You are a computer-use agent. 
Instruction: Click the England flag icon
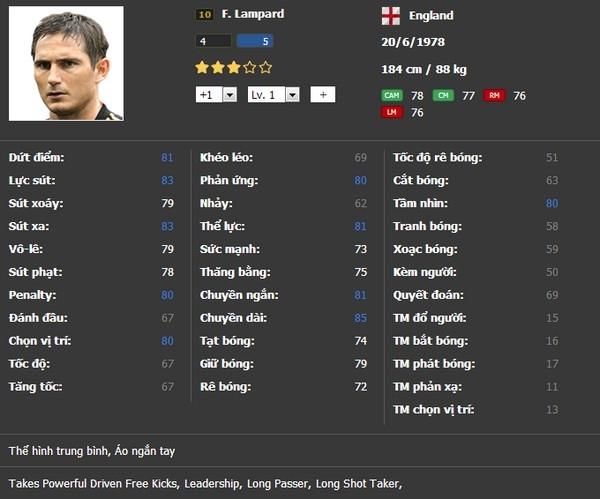click(391, 15)
